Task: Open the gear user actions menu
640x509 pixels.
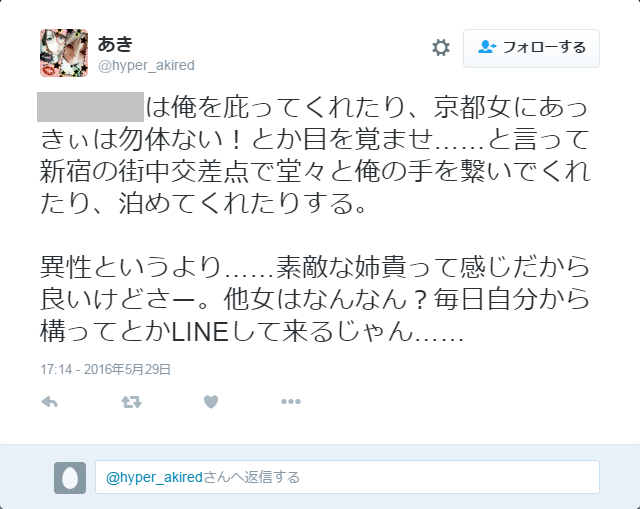Action: click(441, 48)
